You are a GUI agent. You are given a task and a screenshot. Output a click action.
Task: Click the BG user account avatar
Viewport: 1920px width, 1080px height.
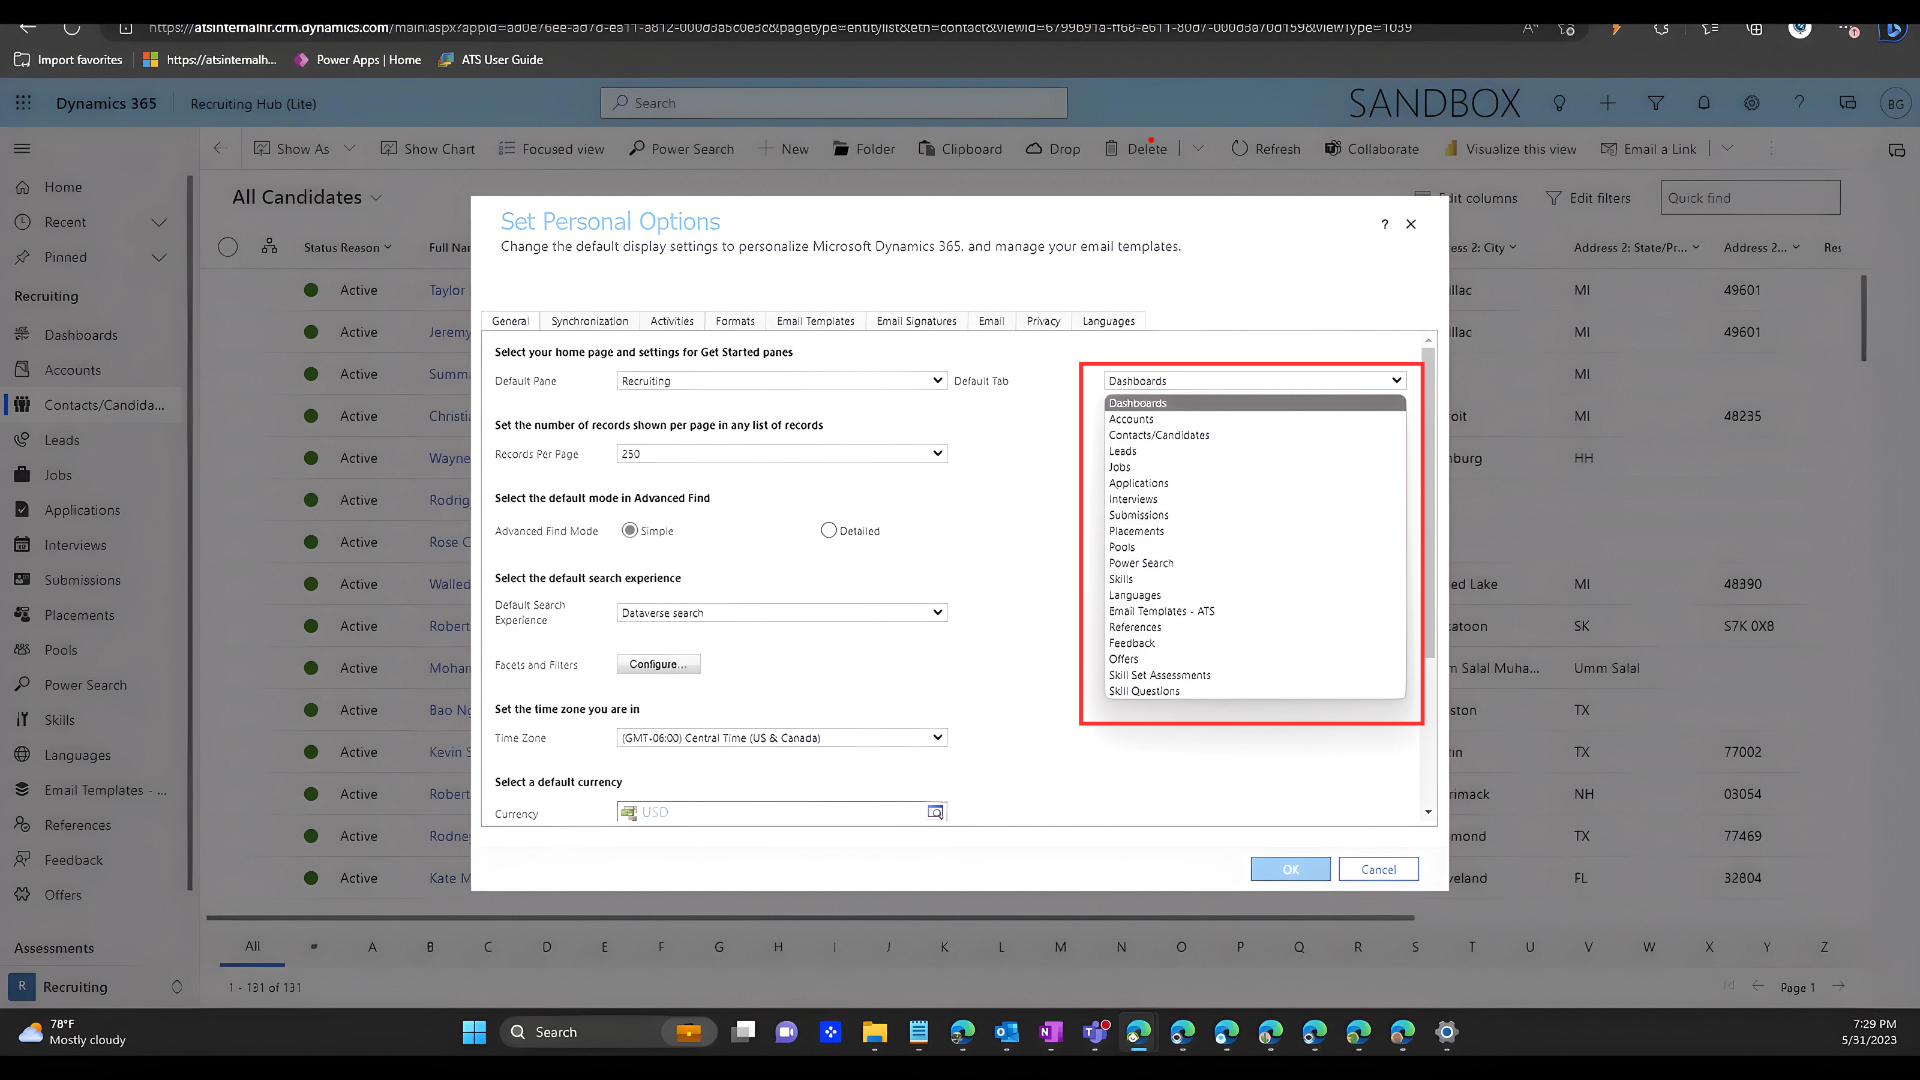tap(1896, 103)
